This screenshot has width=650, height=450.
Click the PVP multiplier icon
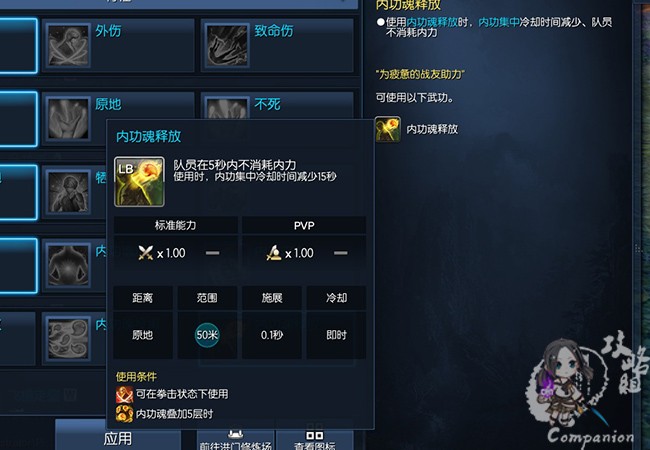click(x=274, y=253)
